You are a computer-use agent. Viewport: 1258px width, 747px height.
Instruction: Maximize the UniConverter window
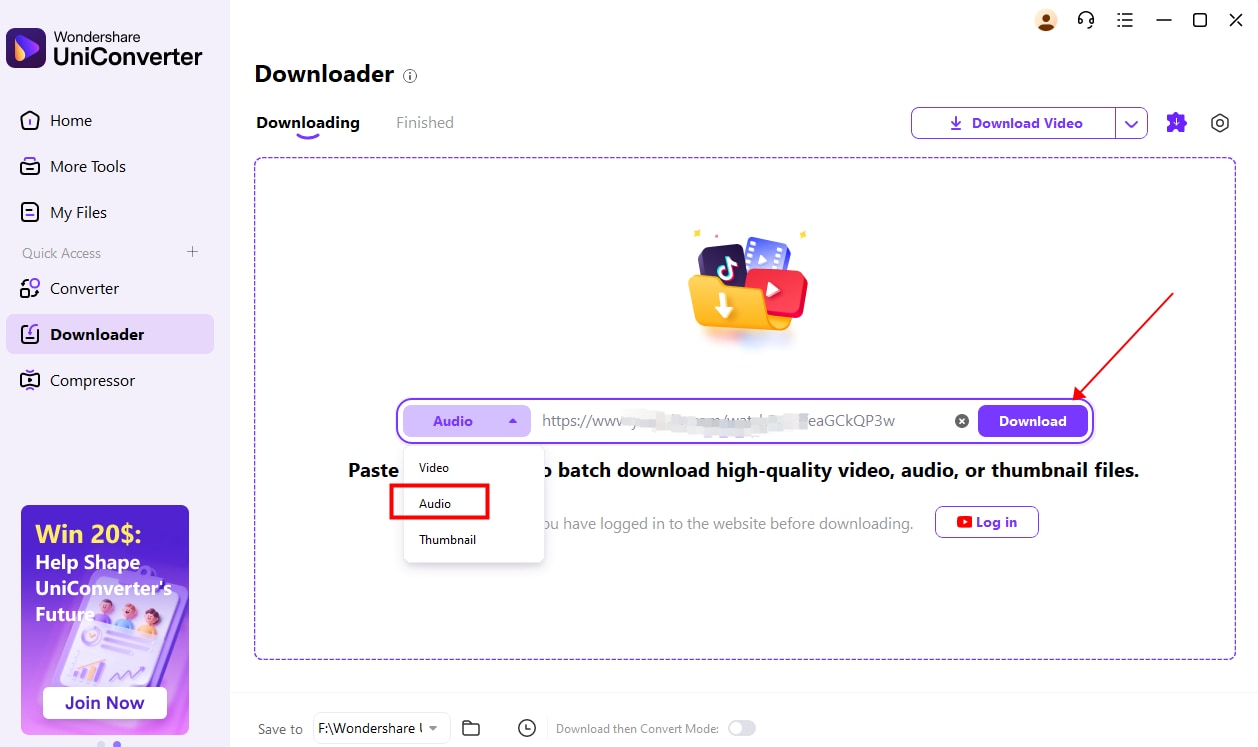[x=1200, y=20]
